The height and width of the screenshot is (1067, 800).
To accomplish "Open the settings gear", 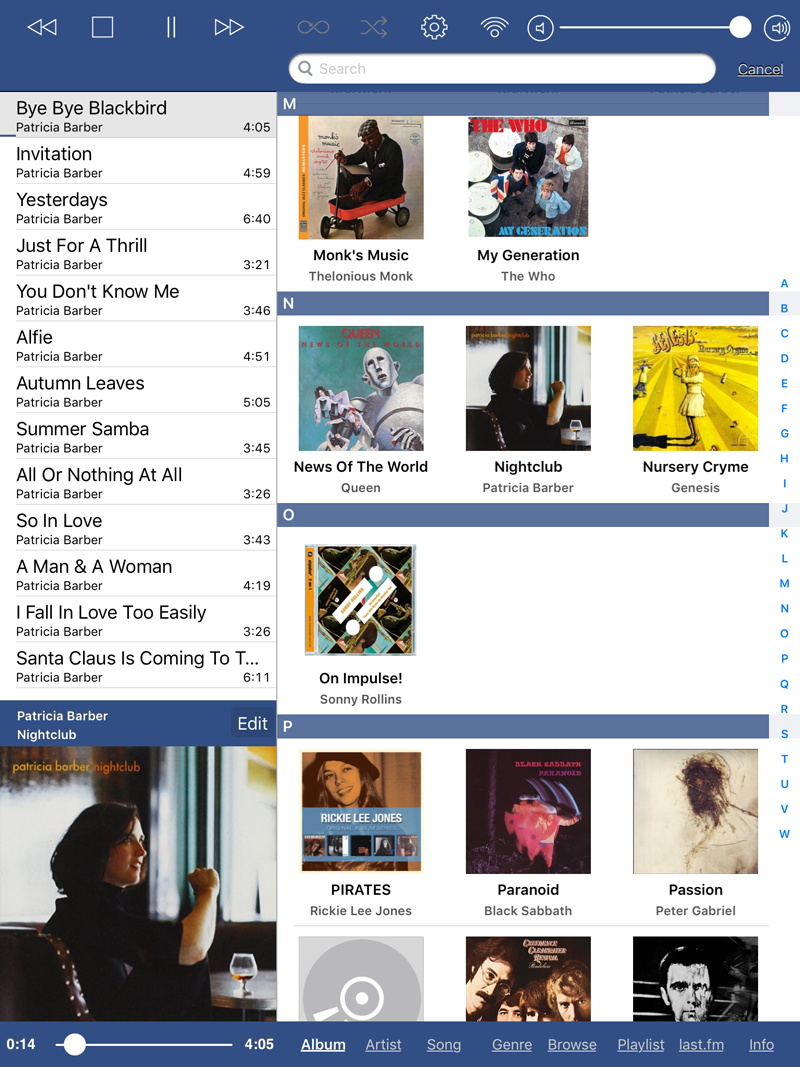I will pos(434,27).
